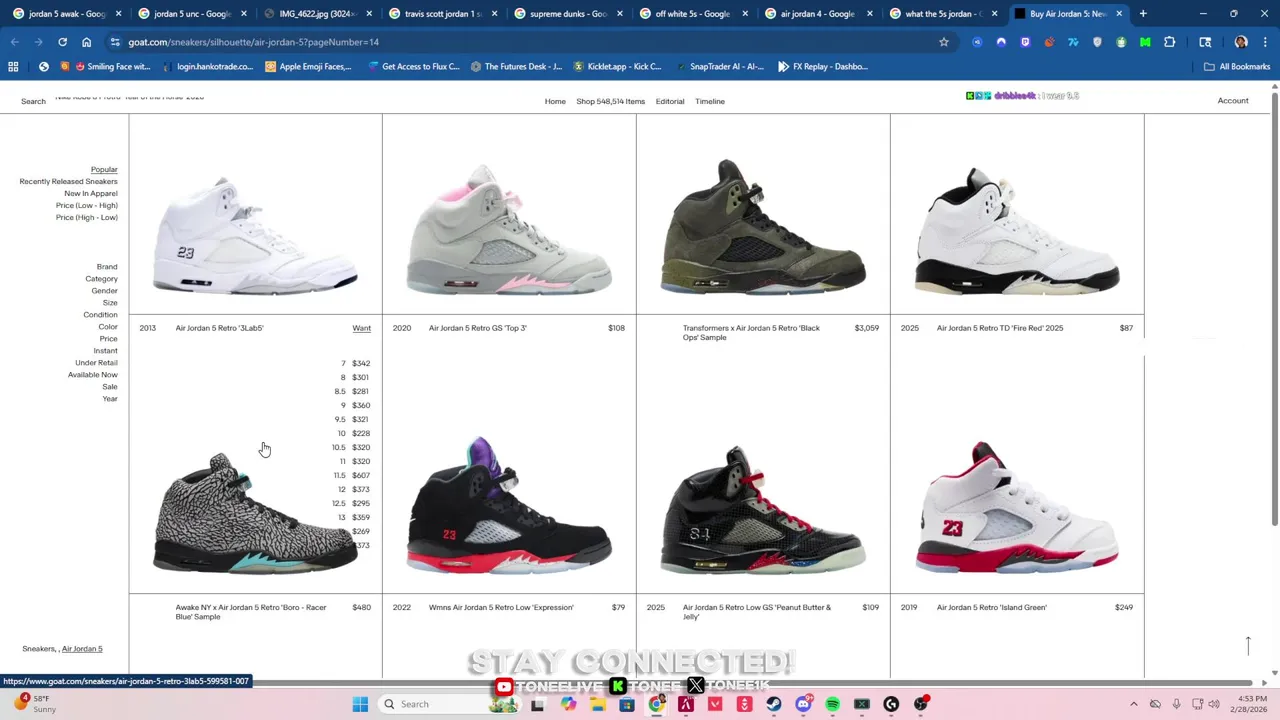Viewport: 1280px width, 720px height.
Task: Switch to 'off white 5s' tab
Action: (x=692, y=14)
